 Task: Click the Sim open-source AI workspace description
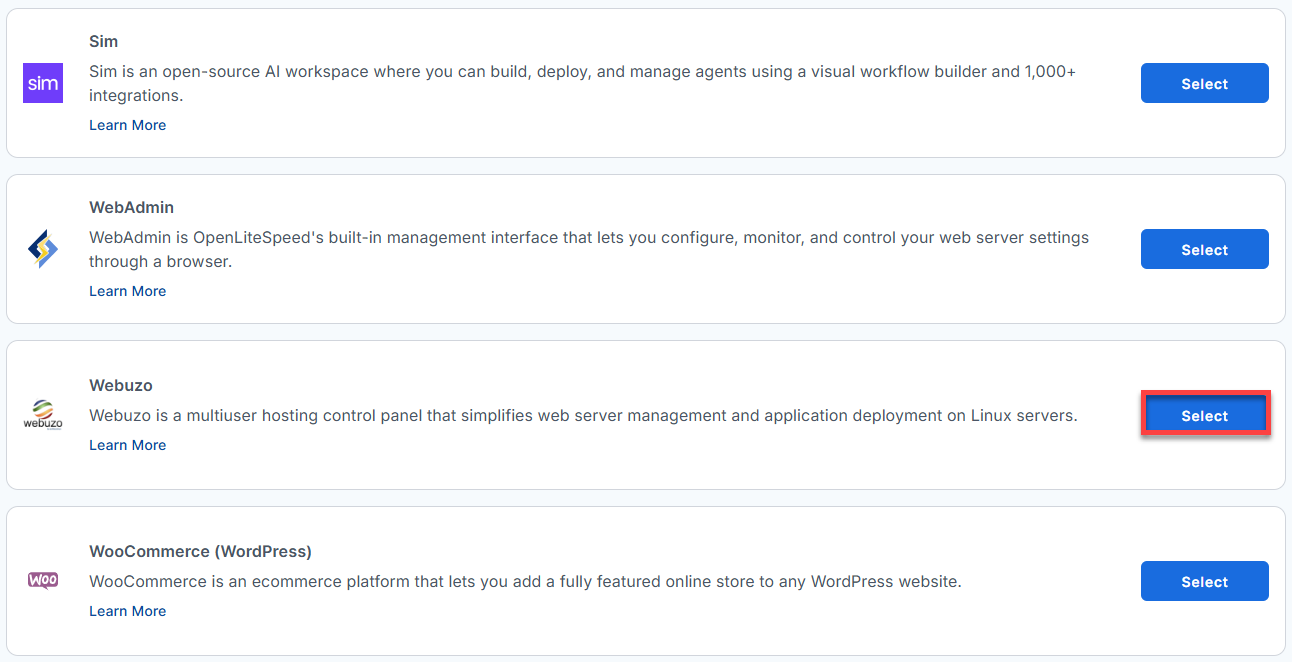582,84
